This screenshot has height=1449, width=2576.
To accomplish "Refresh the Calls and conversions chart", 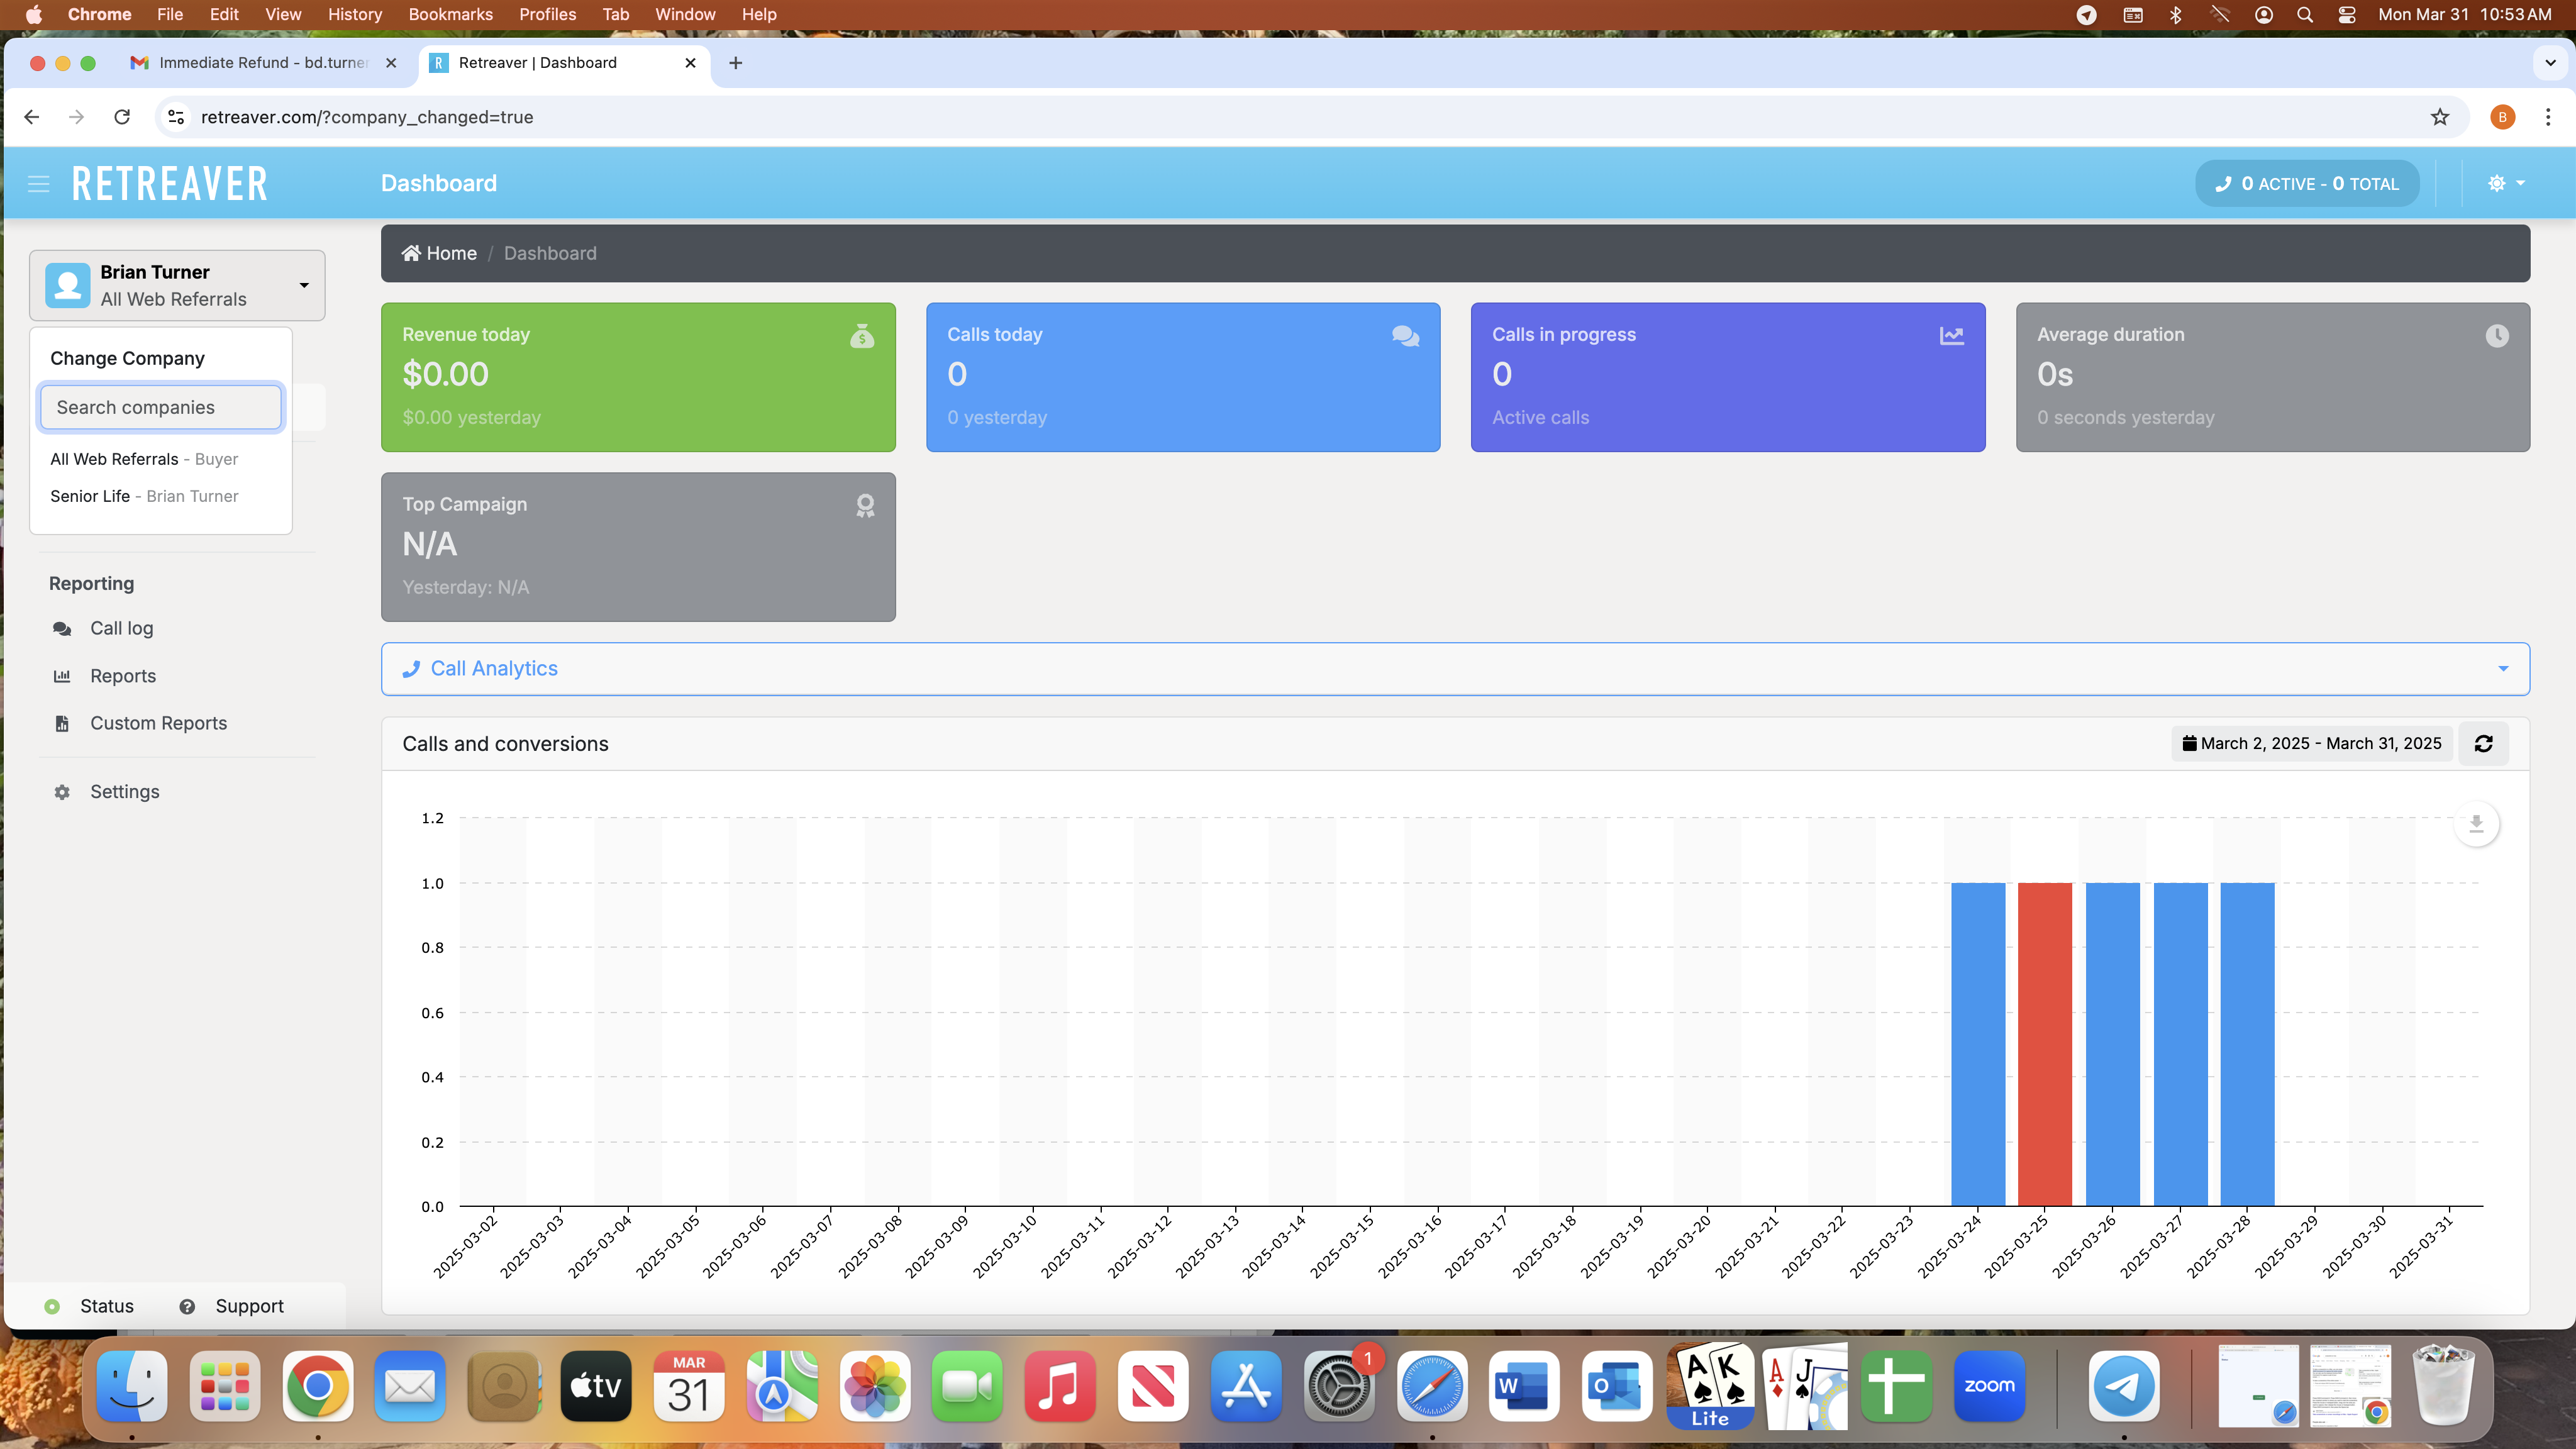I will click(2483, 743).
